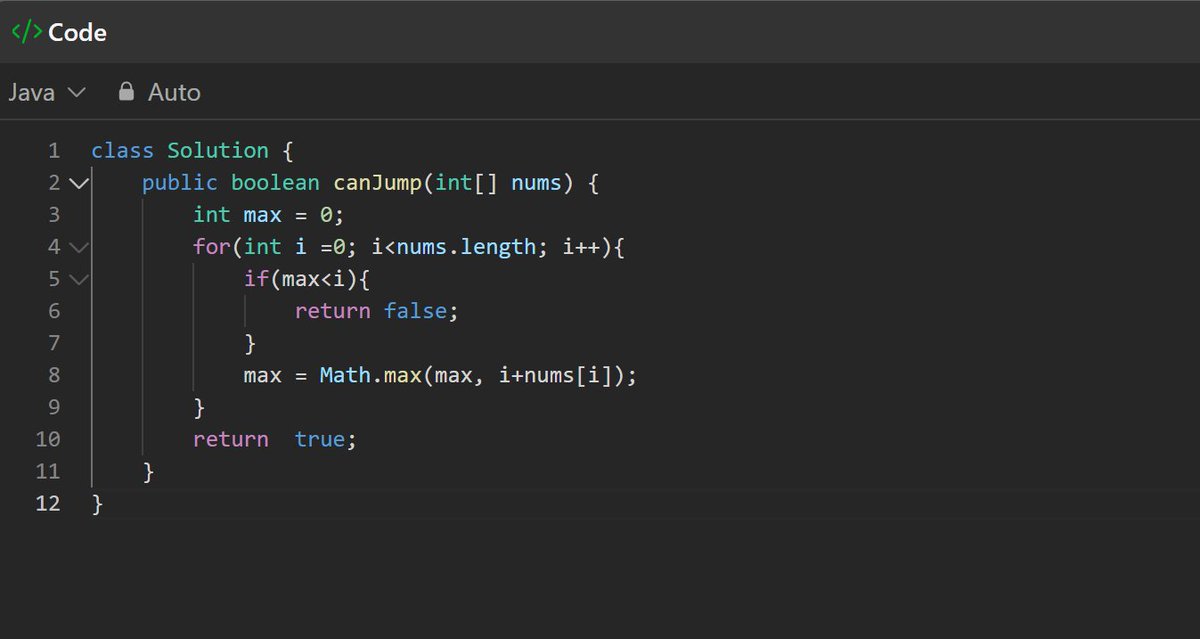Click line number 3 in the gutter
This screenshot has width=1200, height=639.
coord(54,215)
